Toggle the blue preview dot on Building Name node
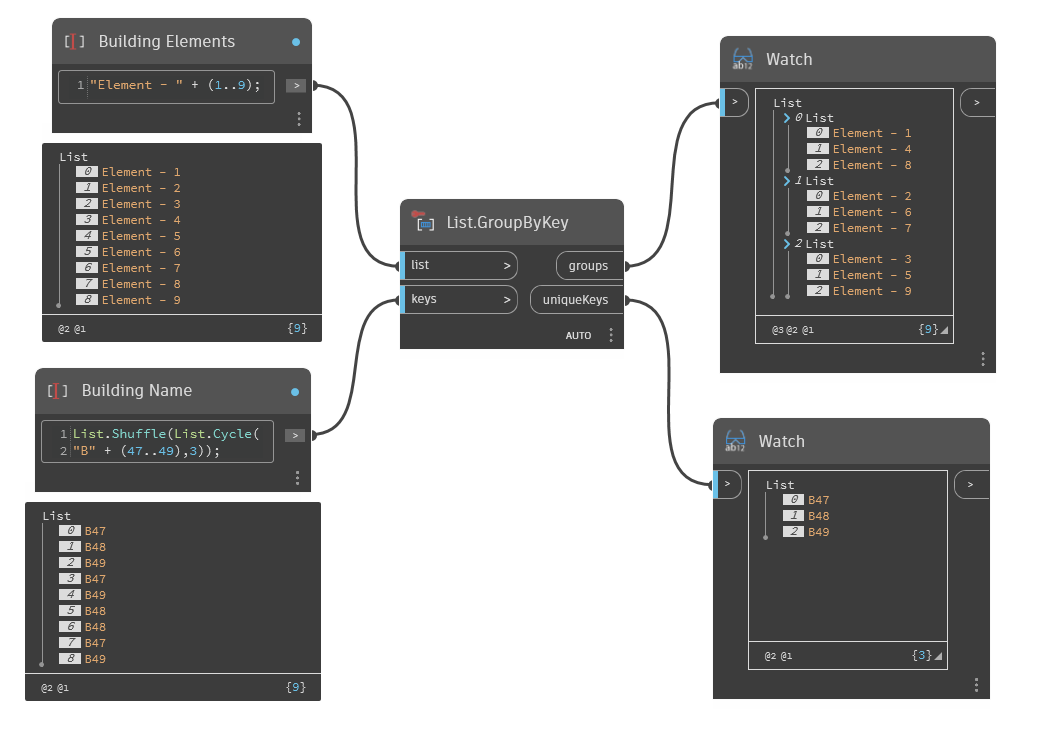The height and width of the screenshot is (744, 1042). pos(295,392)
